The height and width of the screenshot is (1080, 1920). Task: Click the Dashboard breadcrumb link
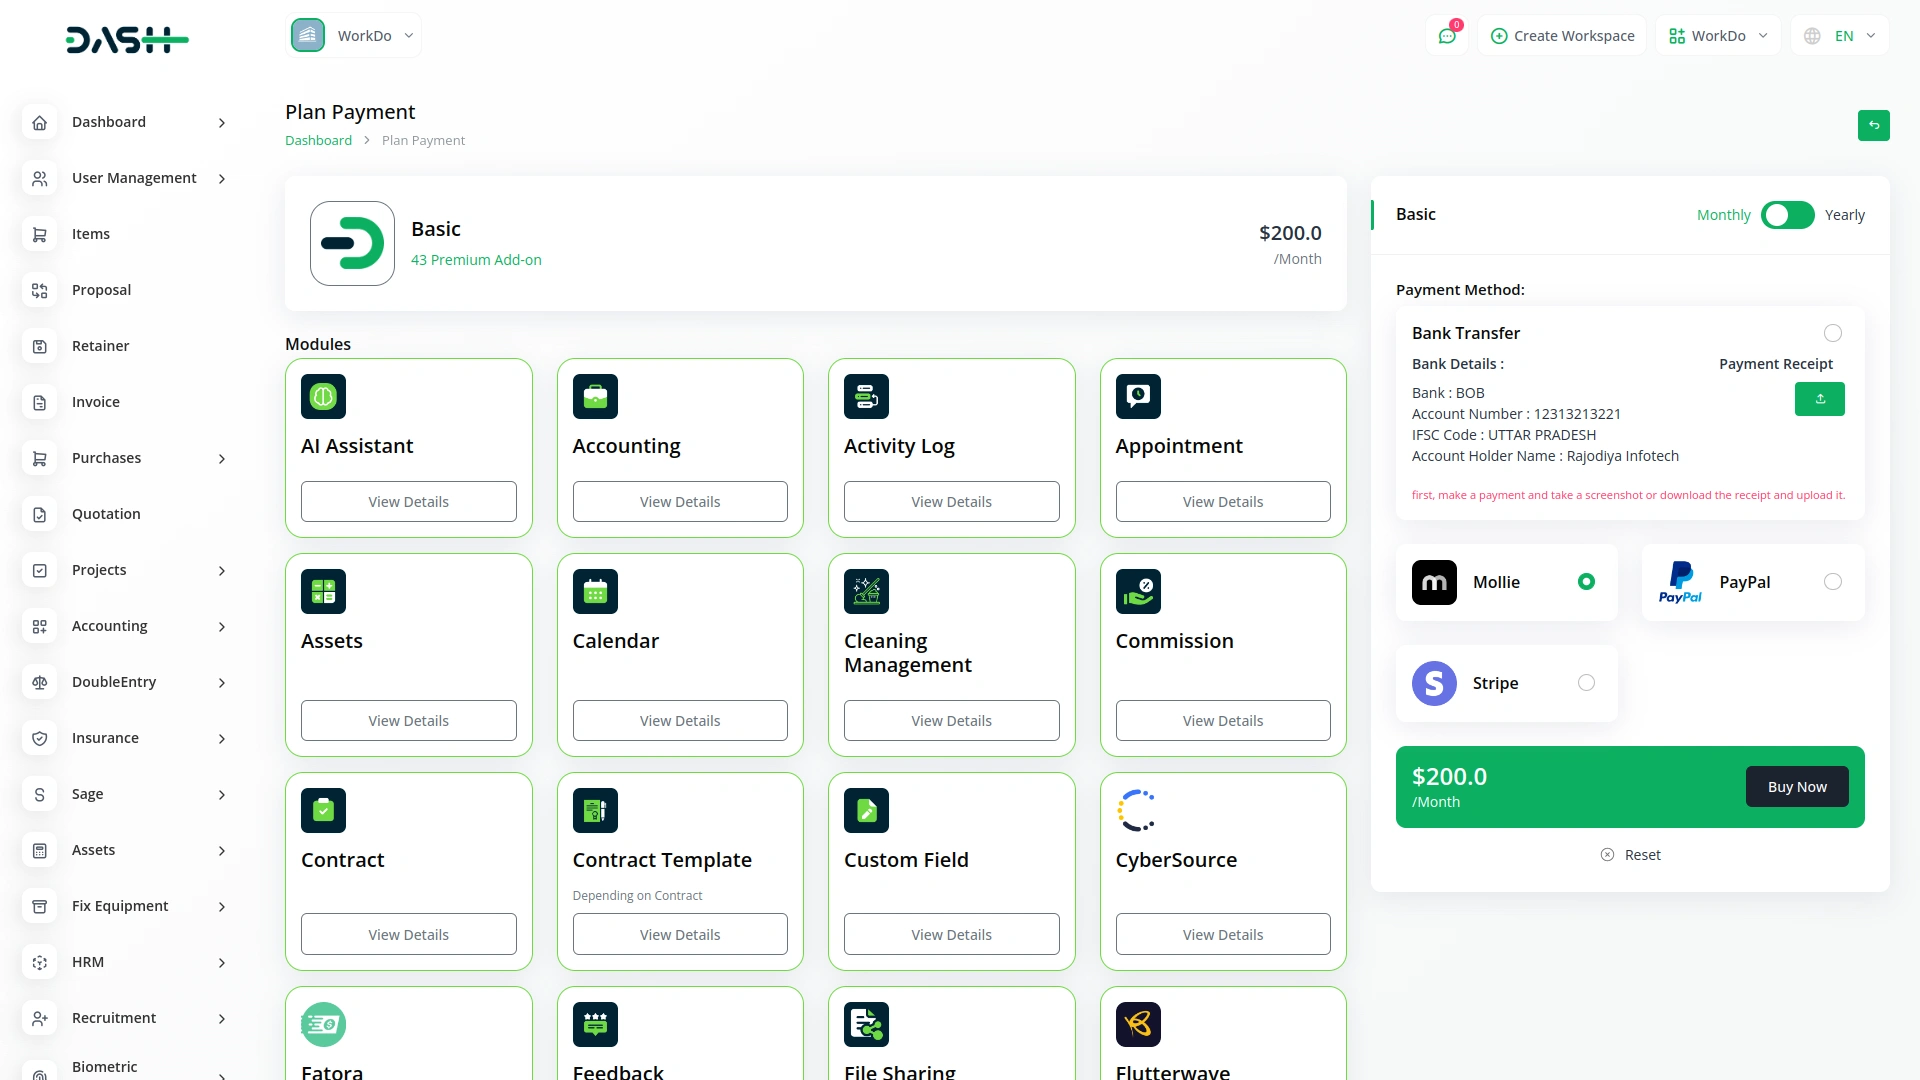[318, 141]
